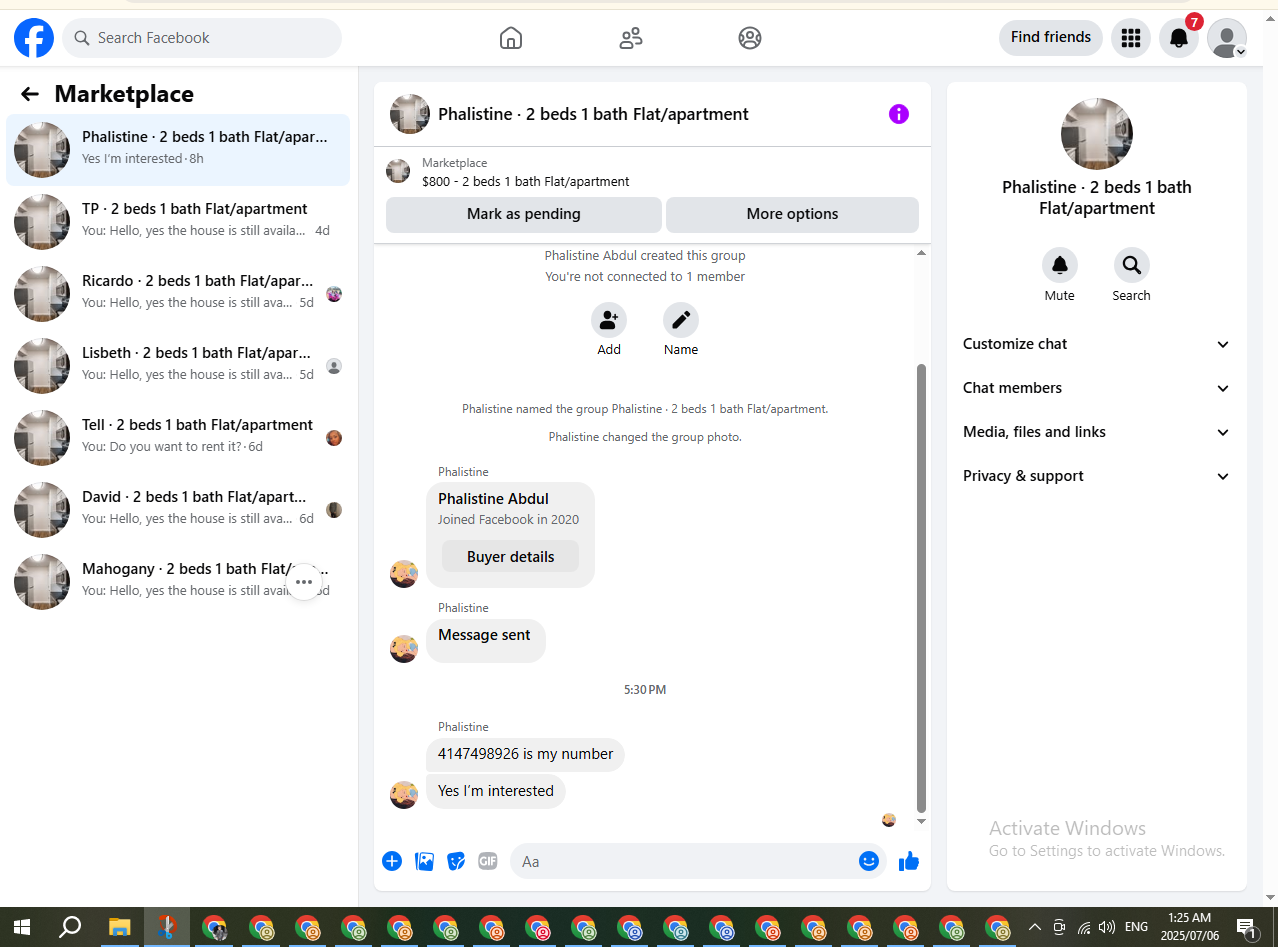Open the Groups icon in top navigation
The image size is (1278, 947).
point(750,38)
